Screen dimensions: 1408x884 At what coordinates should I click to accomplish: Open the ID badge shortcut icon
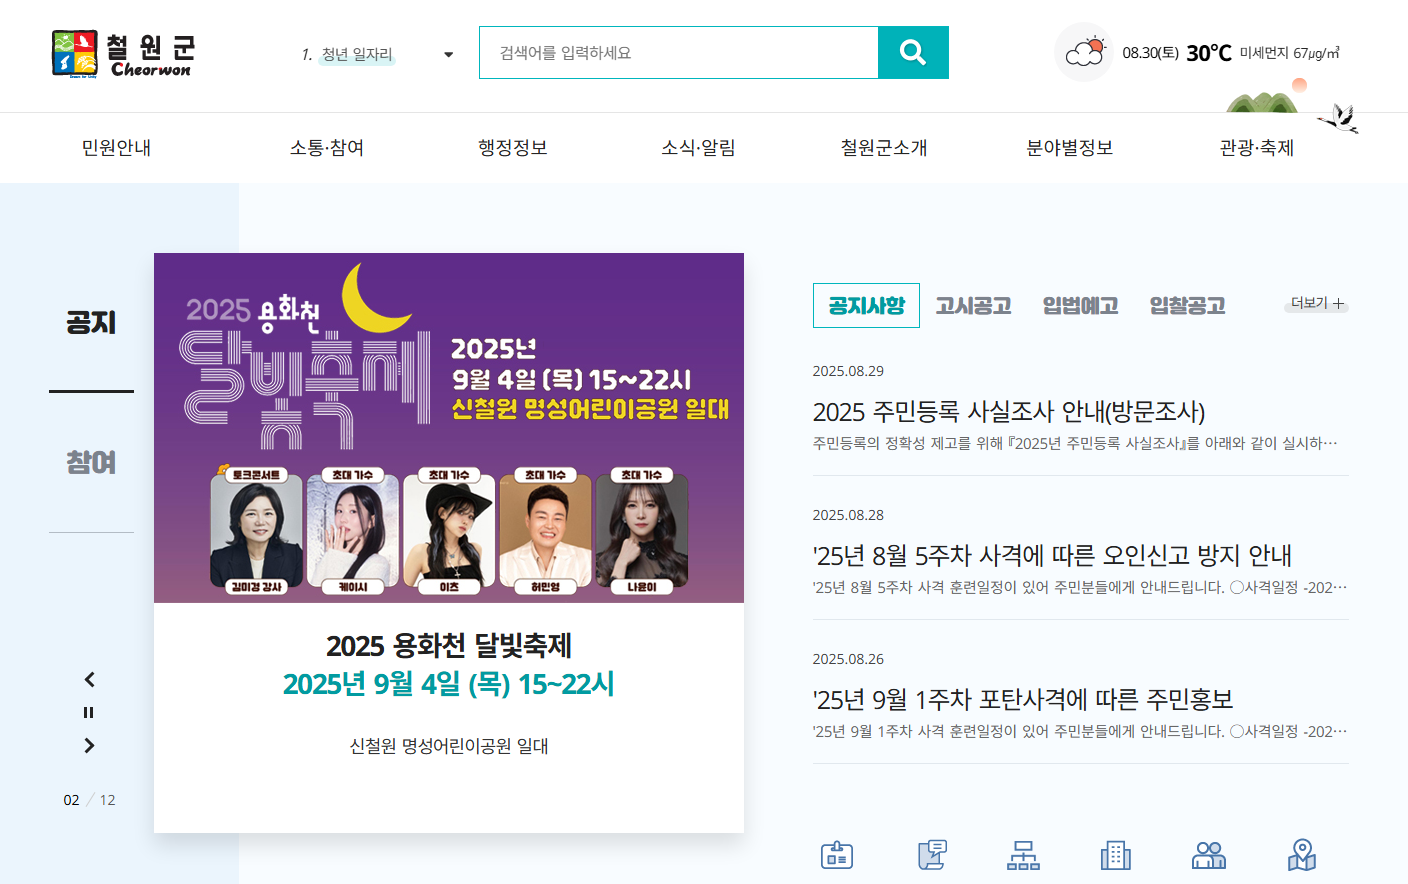pyautogui.click(x=837, y=855)
